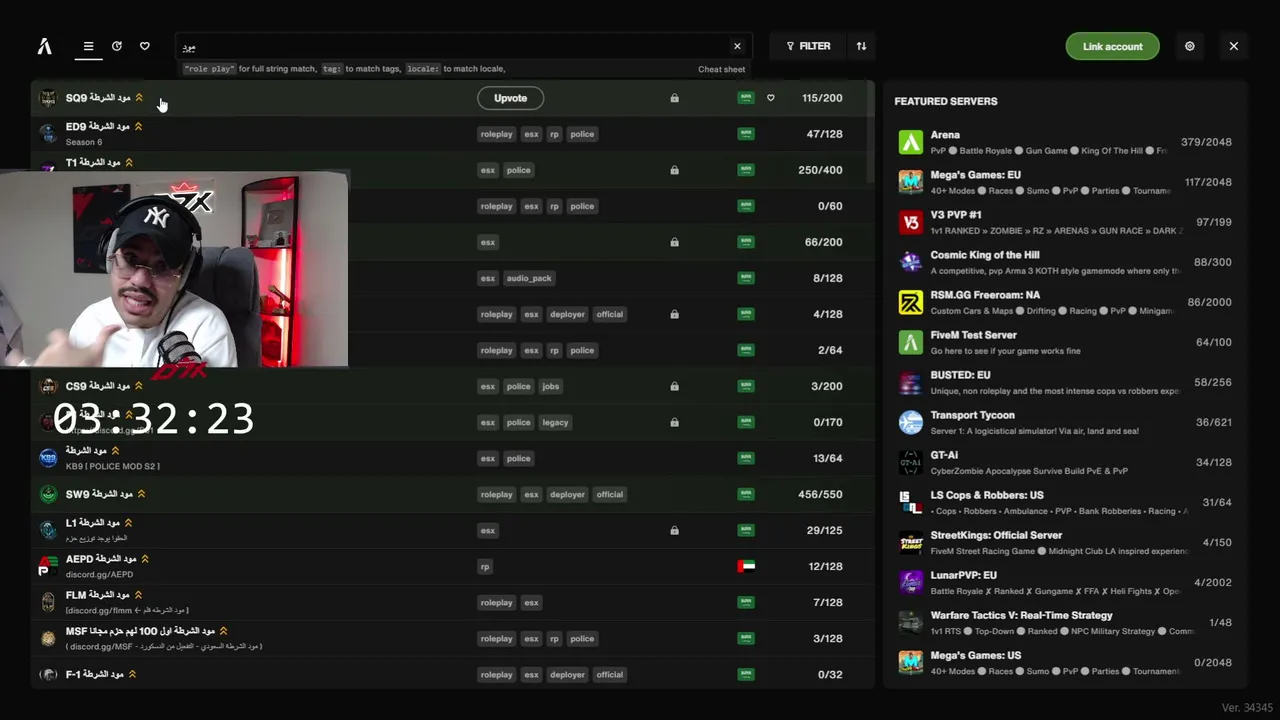Click Mega's Games: EU server icon
This screenshot has height=720, width=1280.
click(910, 182)
